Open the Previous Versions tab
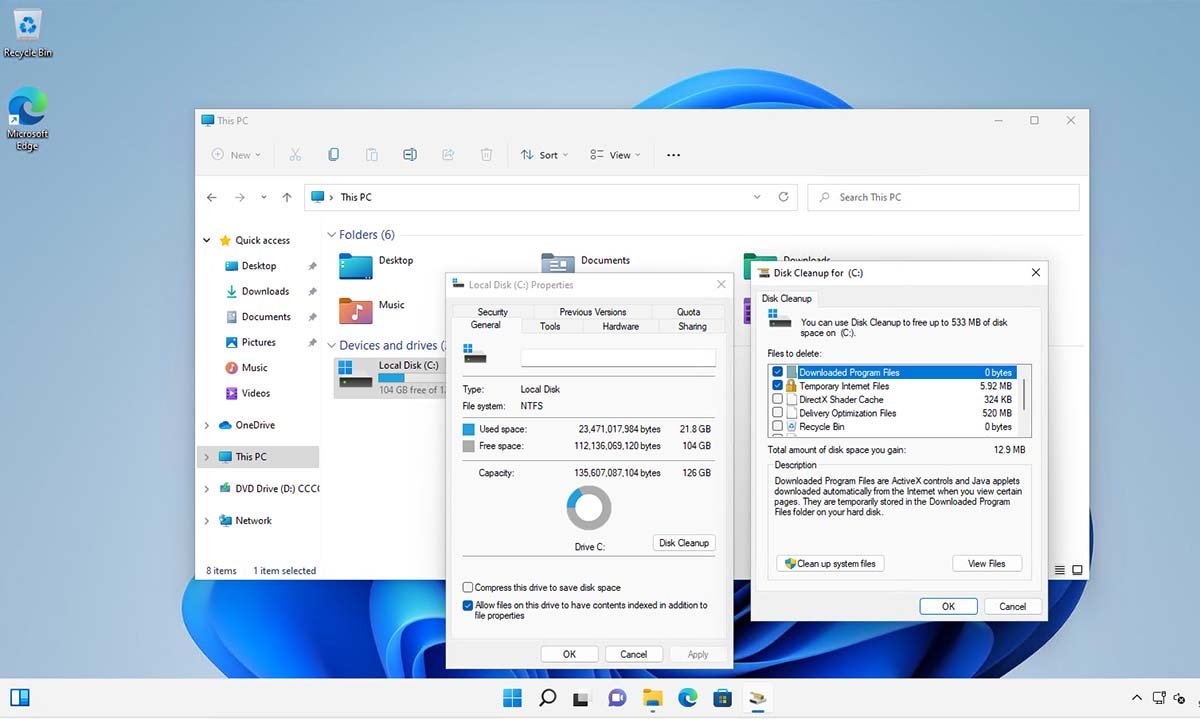1200x719 pixels. (x=594, y=311)
